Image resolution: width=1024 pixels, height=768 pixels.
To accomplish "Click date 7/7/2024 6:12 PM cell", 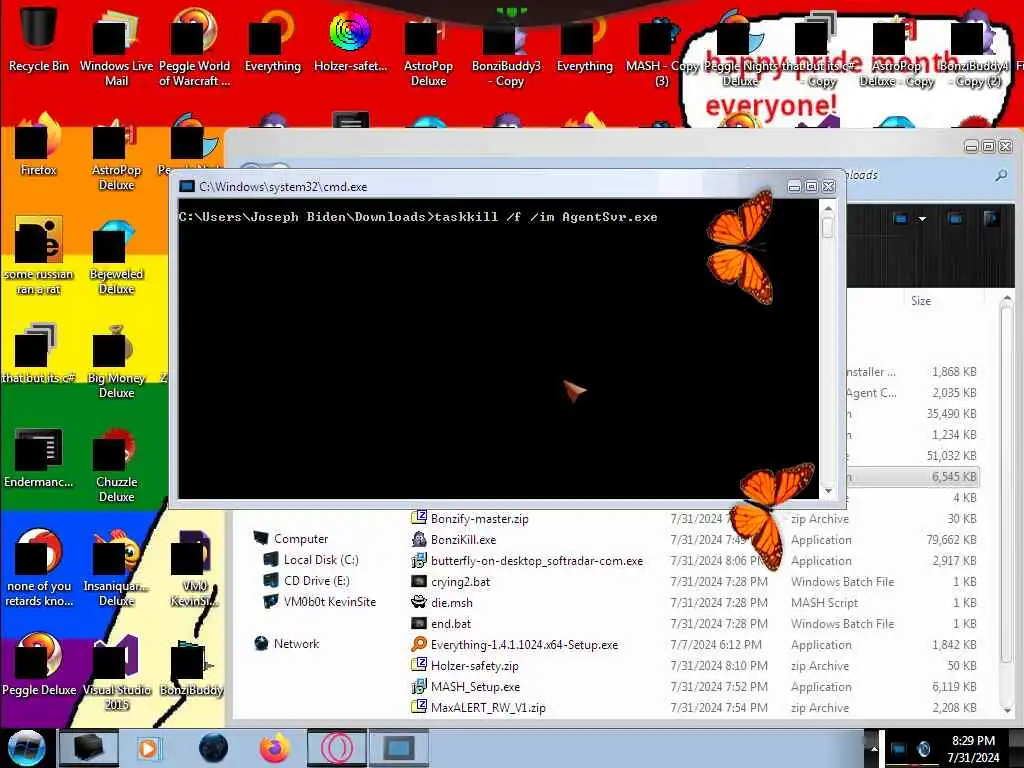I will point(716,645).
